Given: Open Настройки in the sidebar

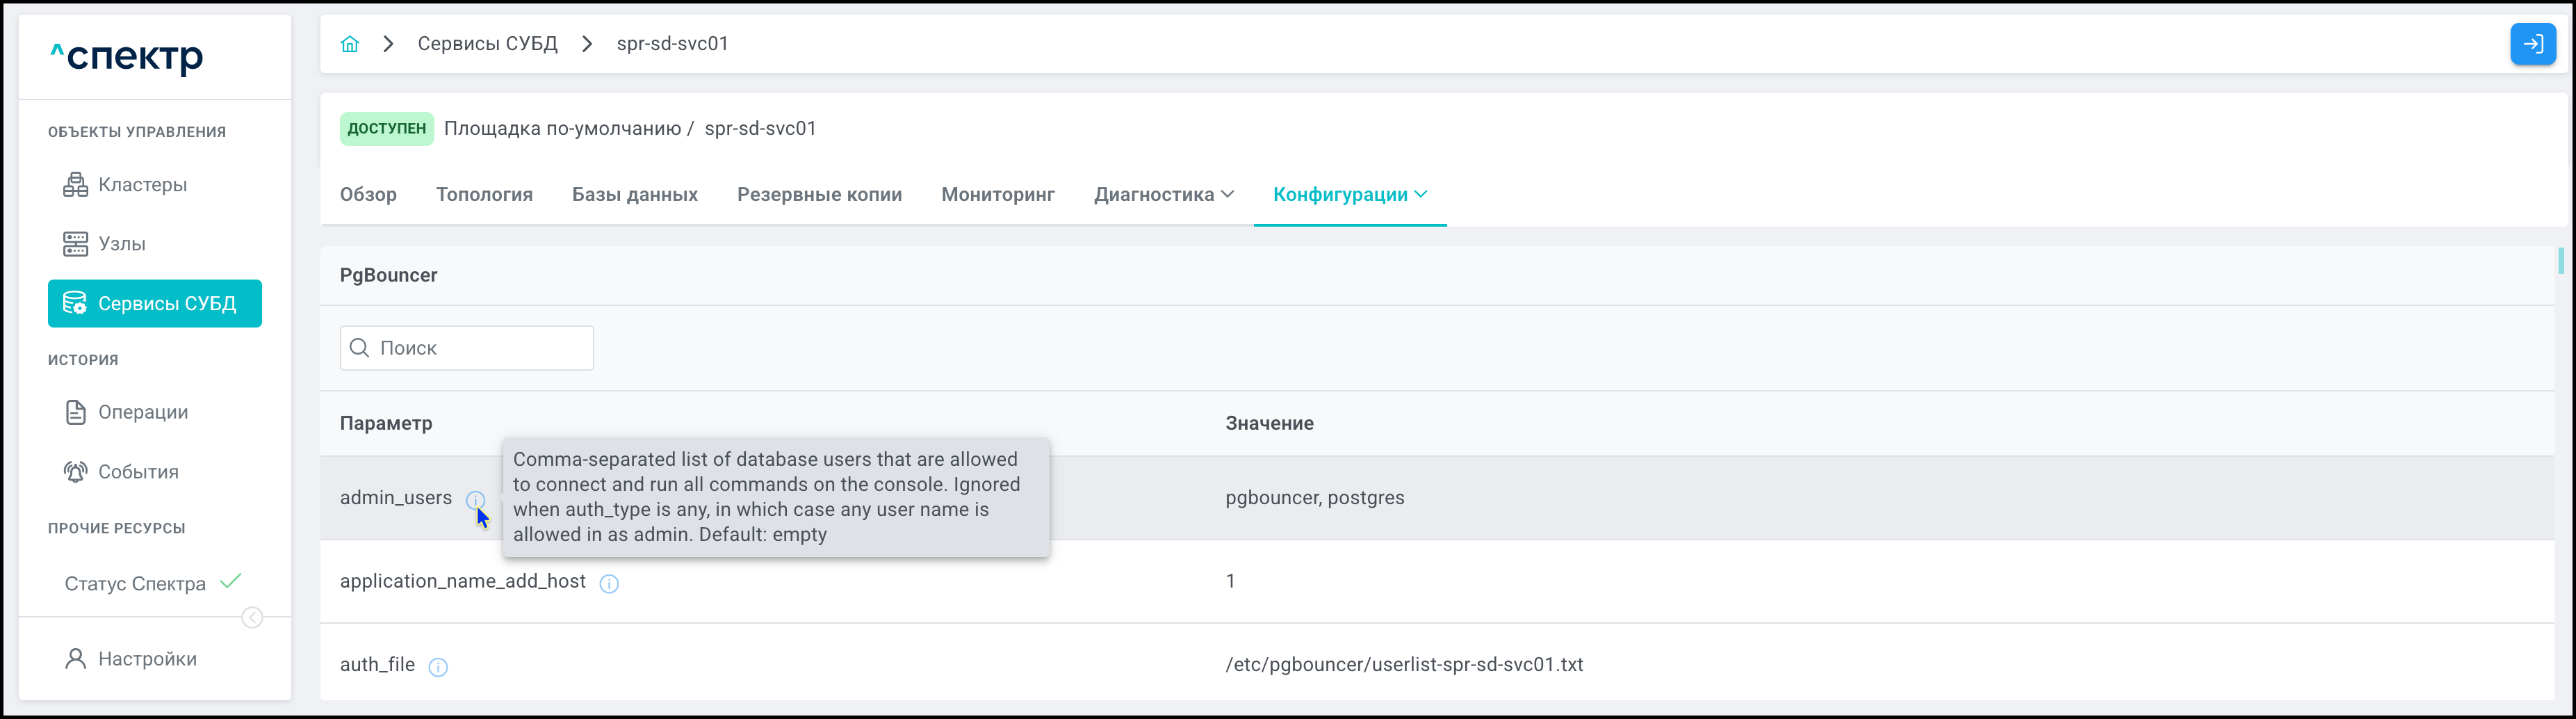Looking at the screenshot, I should (x=147, y=659).
